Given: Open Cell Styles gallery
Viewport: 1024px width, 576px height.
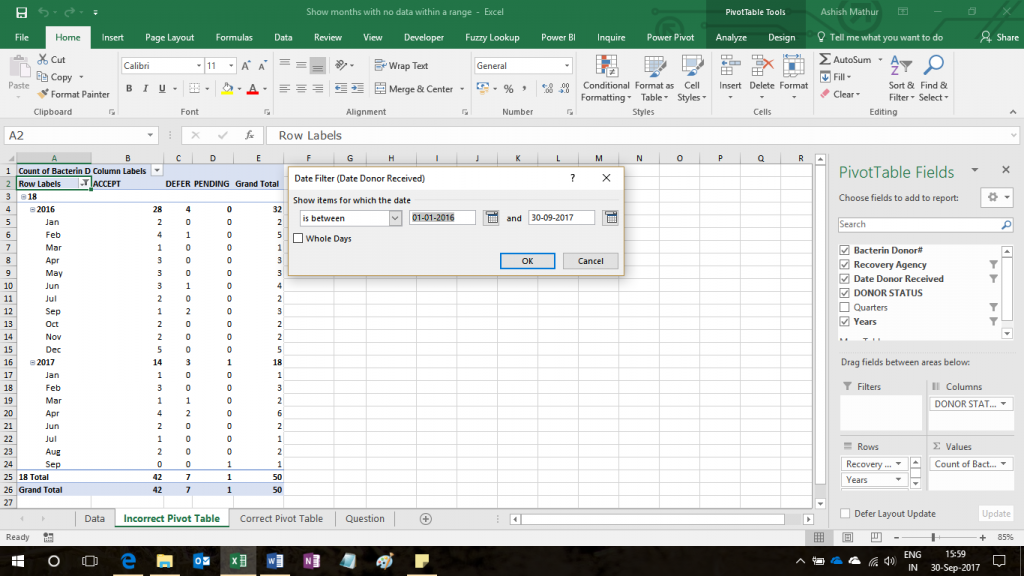Looking at the screenshot, I should 692,78.
